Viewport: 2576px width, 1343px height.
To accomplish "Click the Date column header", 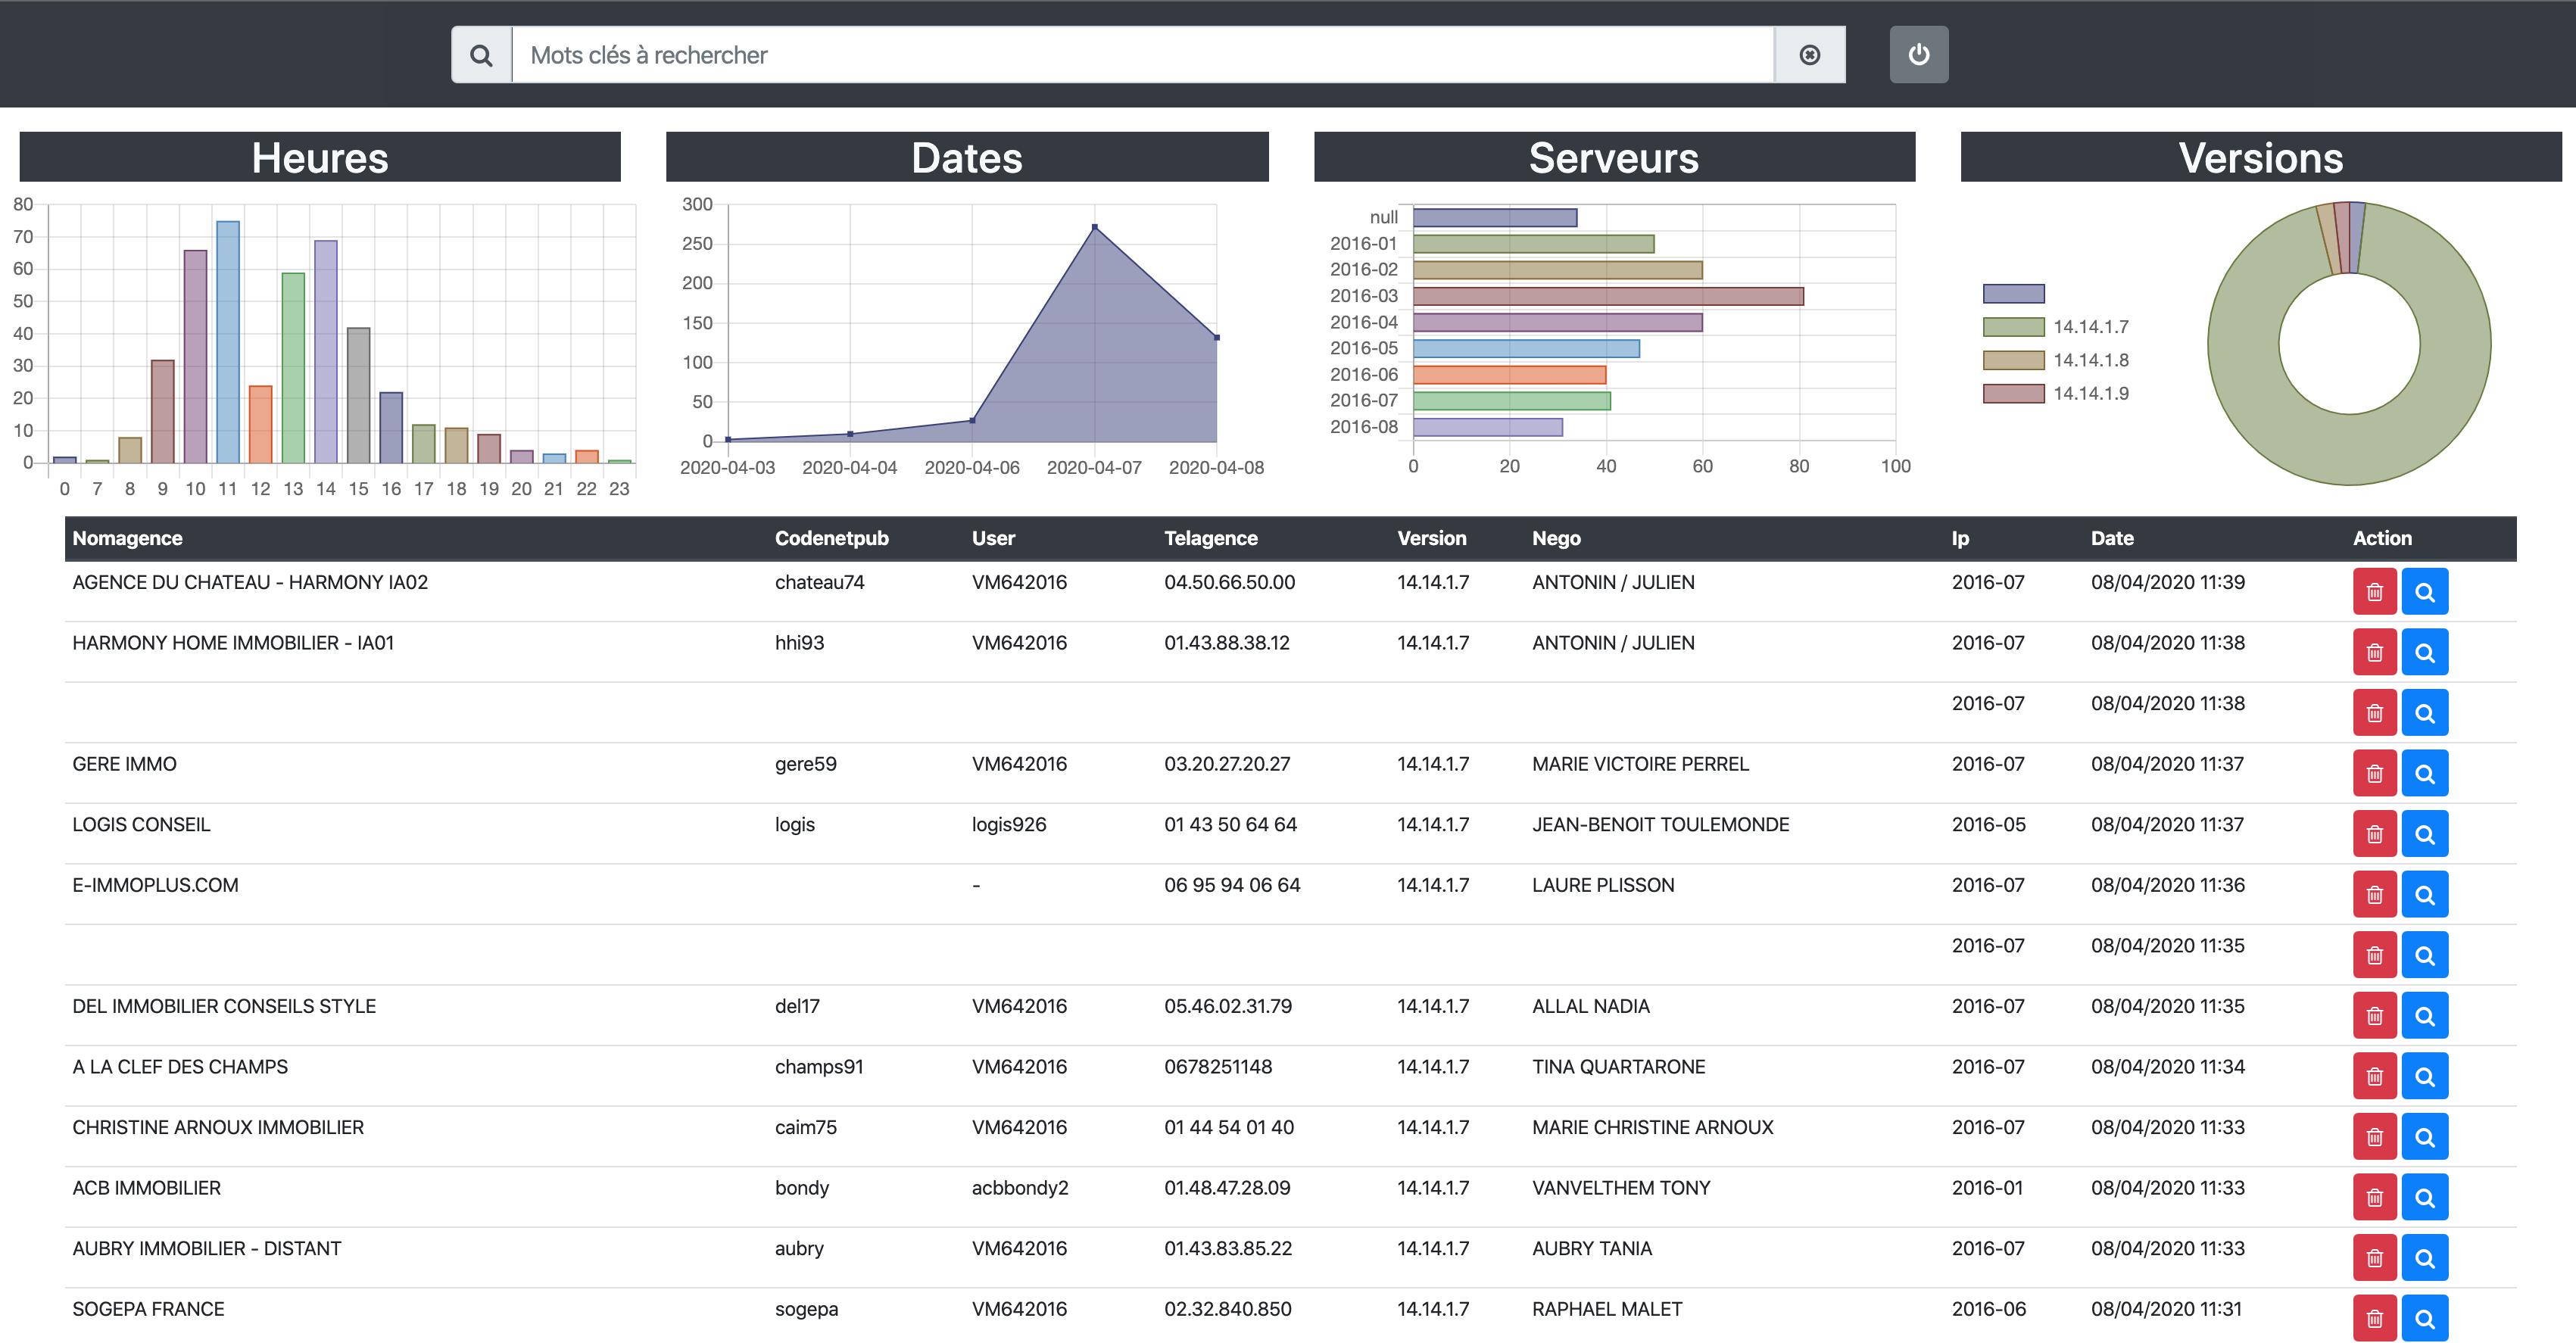I will tap(2111, 538).
